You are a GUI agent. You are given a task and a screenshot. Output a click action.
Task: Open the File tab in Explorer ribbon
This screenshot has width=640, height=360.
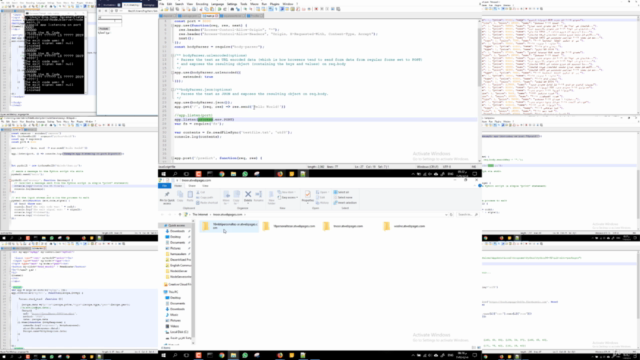[x=164, y=186]
